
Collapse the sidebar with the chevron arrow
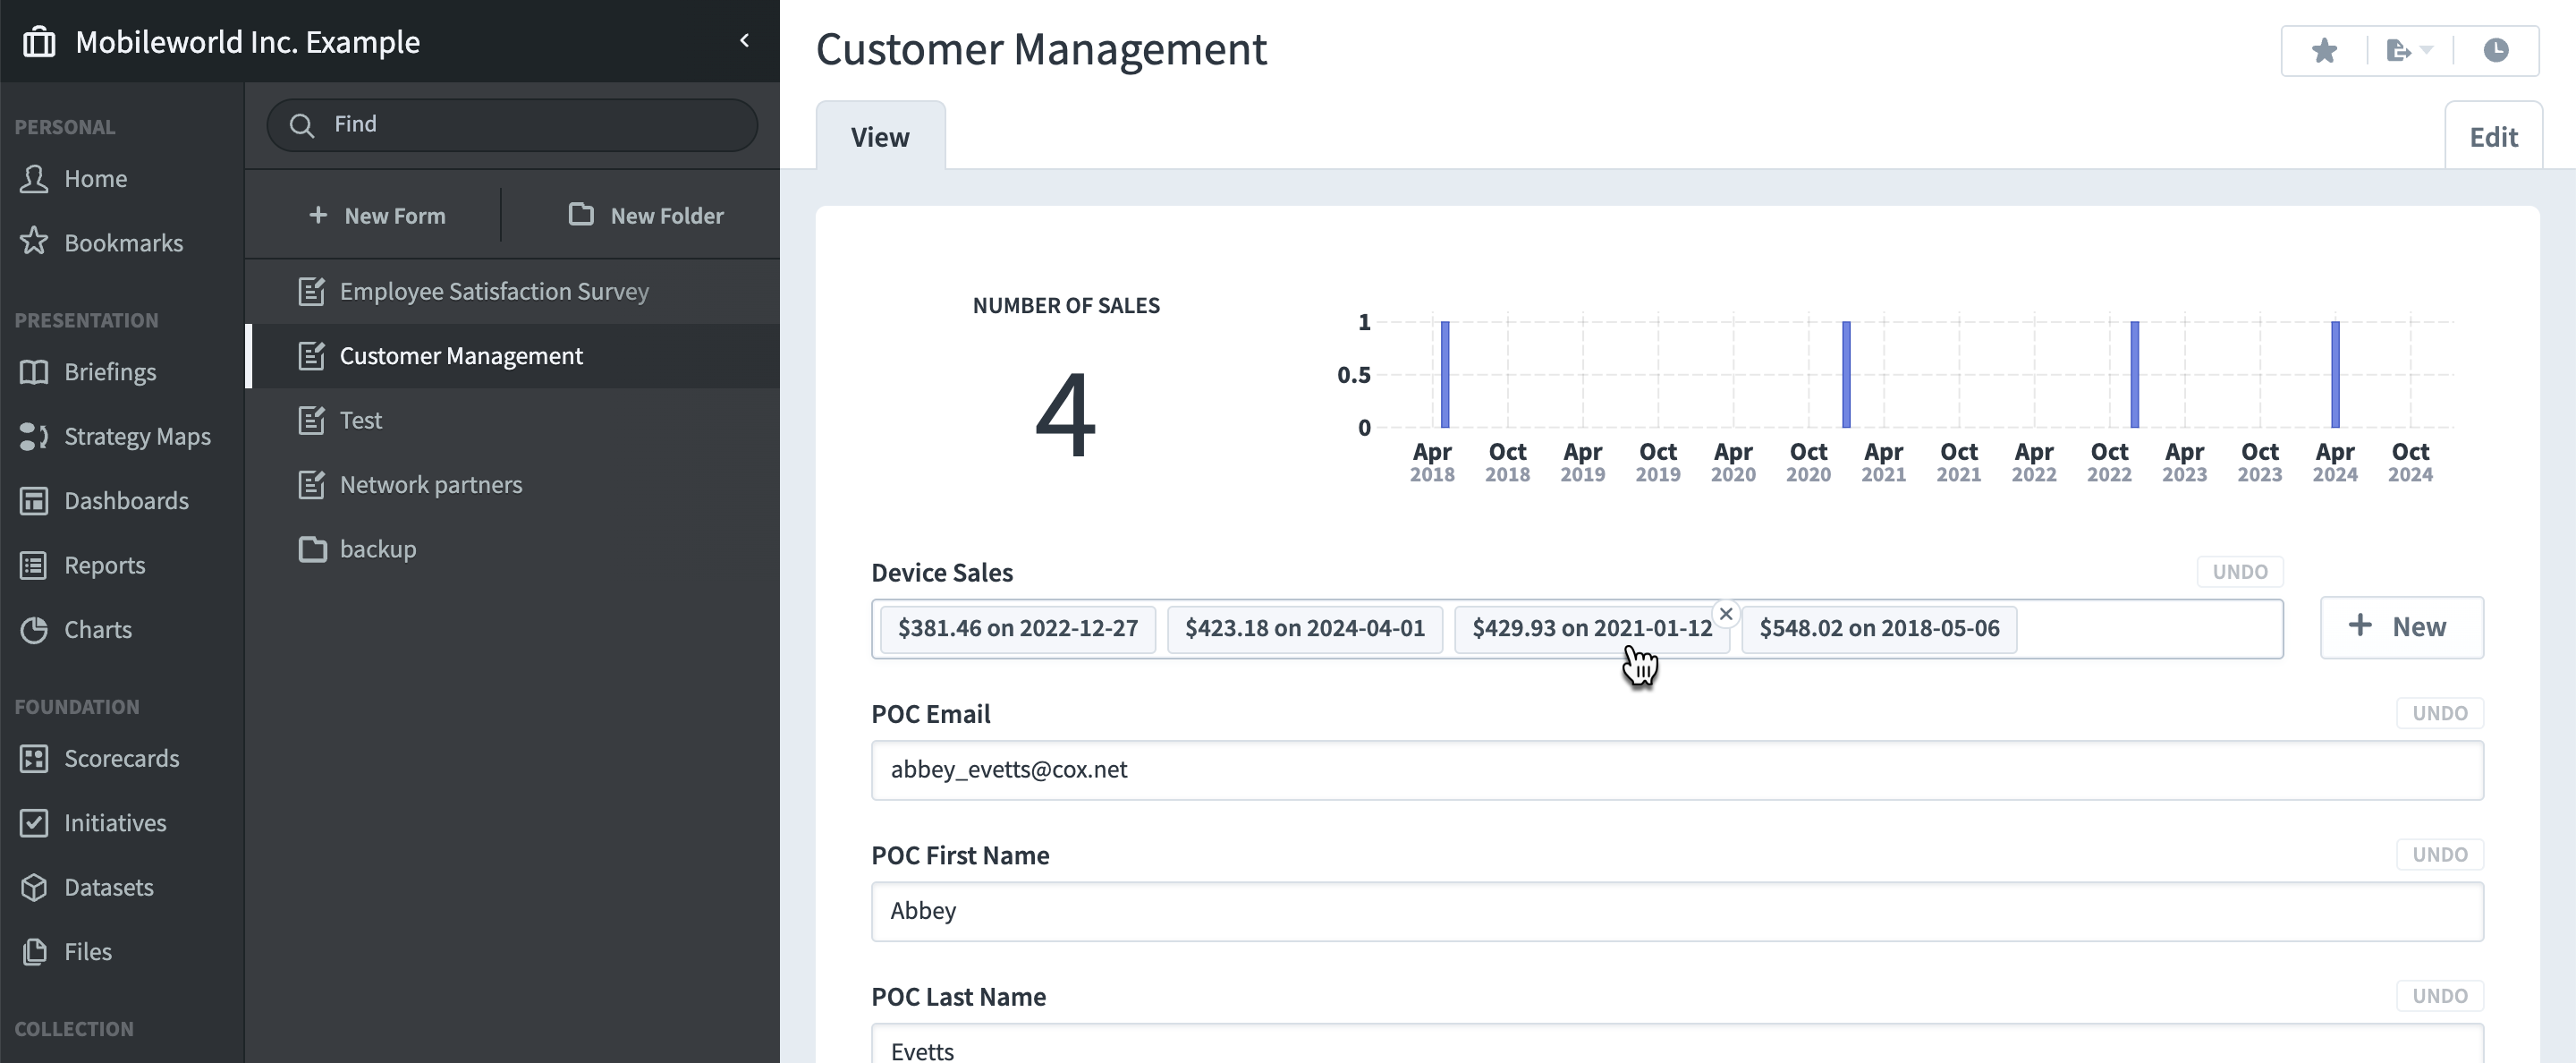point(744,41)
